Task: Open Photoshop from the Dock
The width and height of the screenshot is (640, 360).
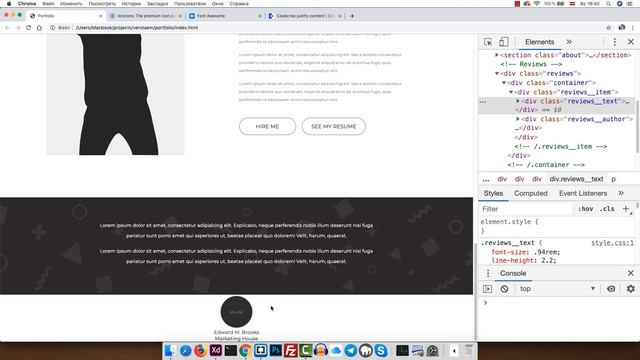Action: click(x=276, y=350)
